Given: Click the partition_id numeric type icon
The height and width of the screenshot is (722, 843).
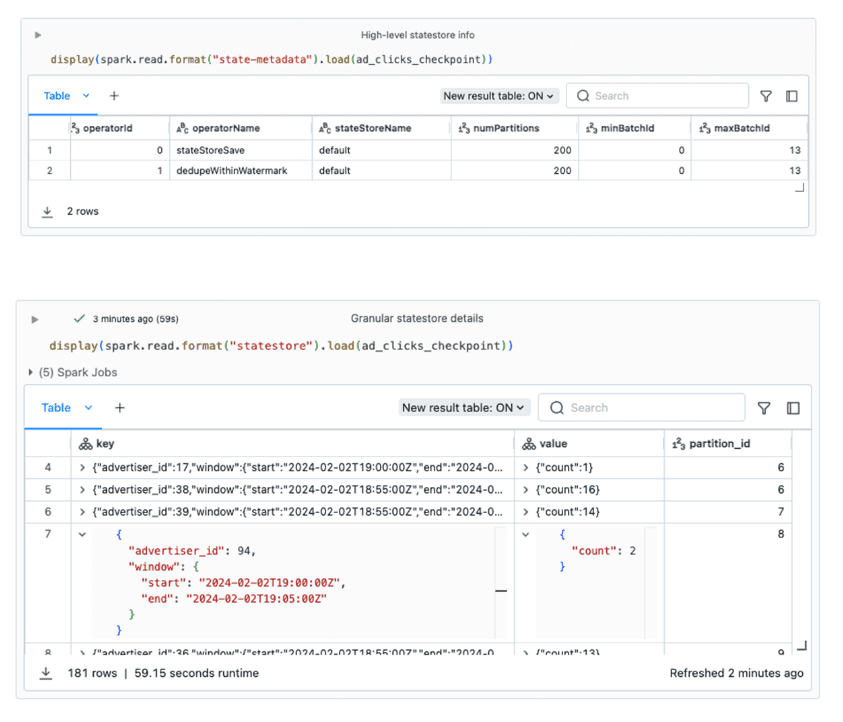Looking at the screenshot, I should pyautogui.click(x=678, y=444).
